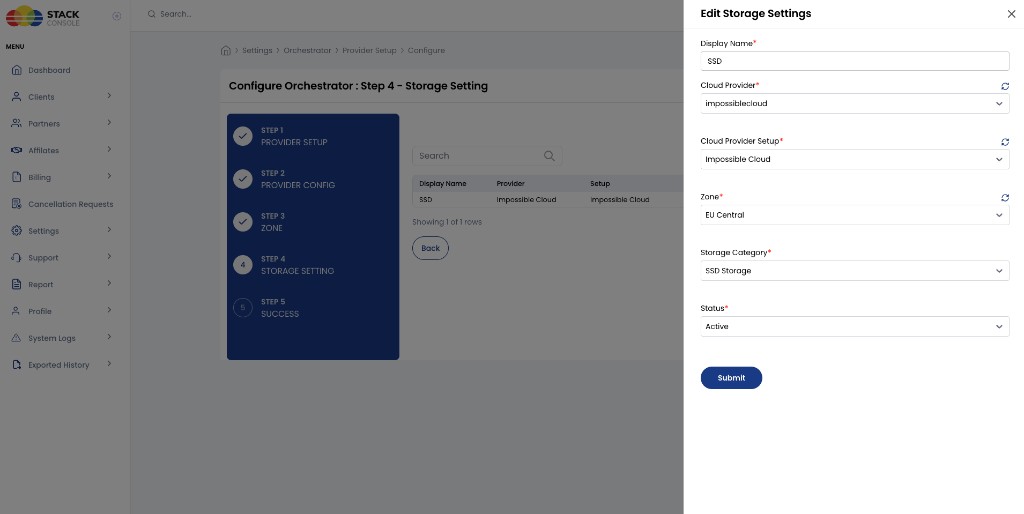Expand the System Logs menu chevron
Viewport: 1024px width, 514px height.
coord(109,337)
